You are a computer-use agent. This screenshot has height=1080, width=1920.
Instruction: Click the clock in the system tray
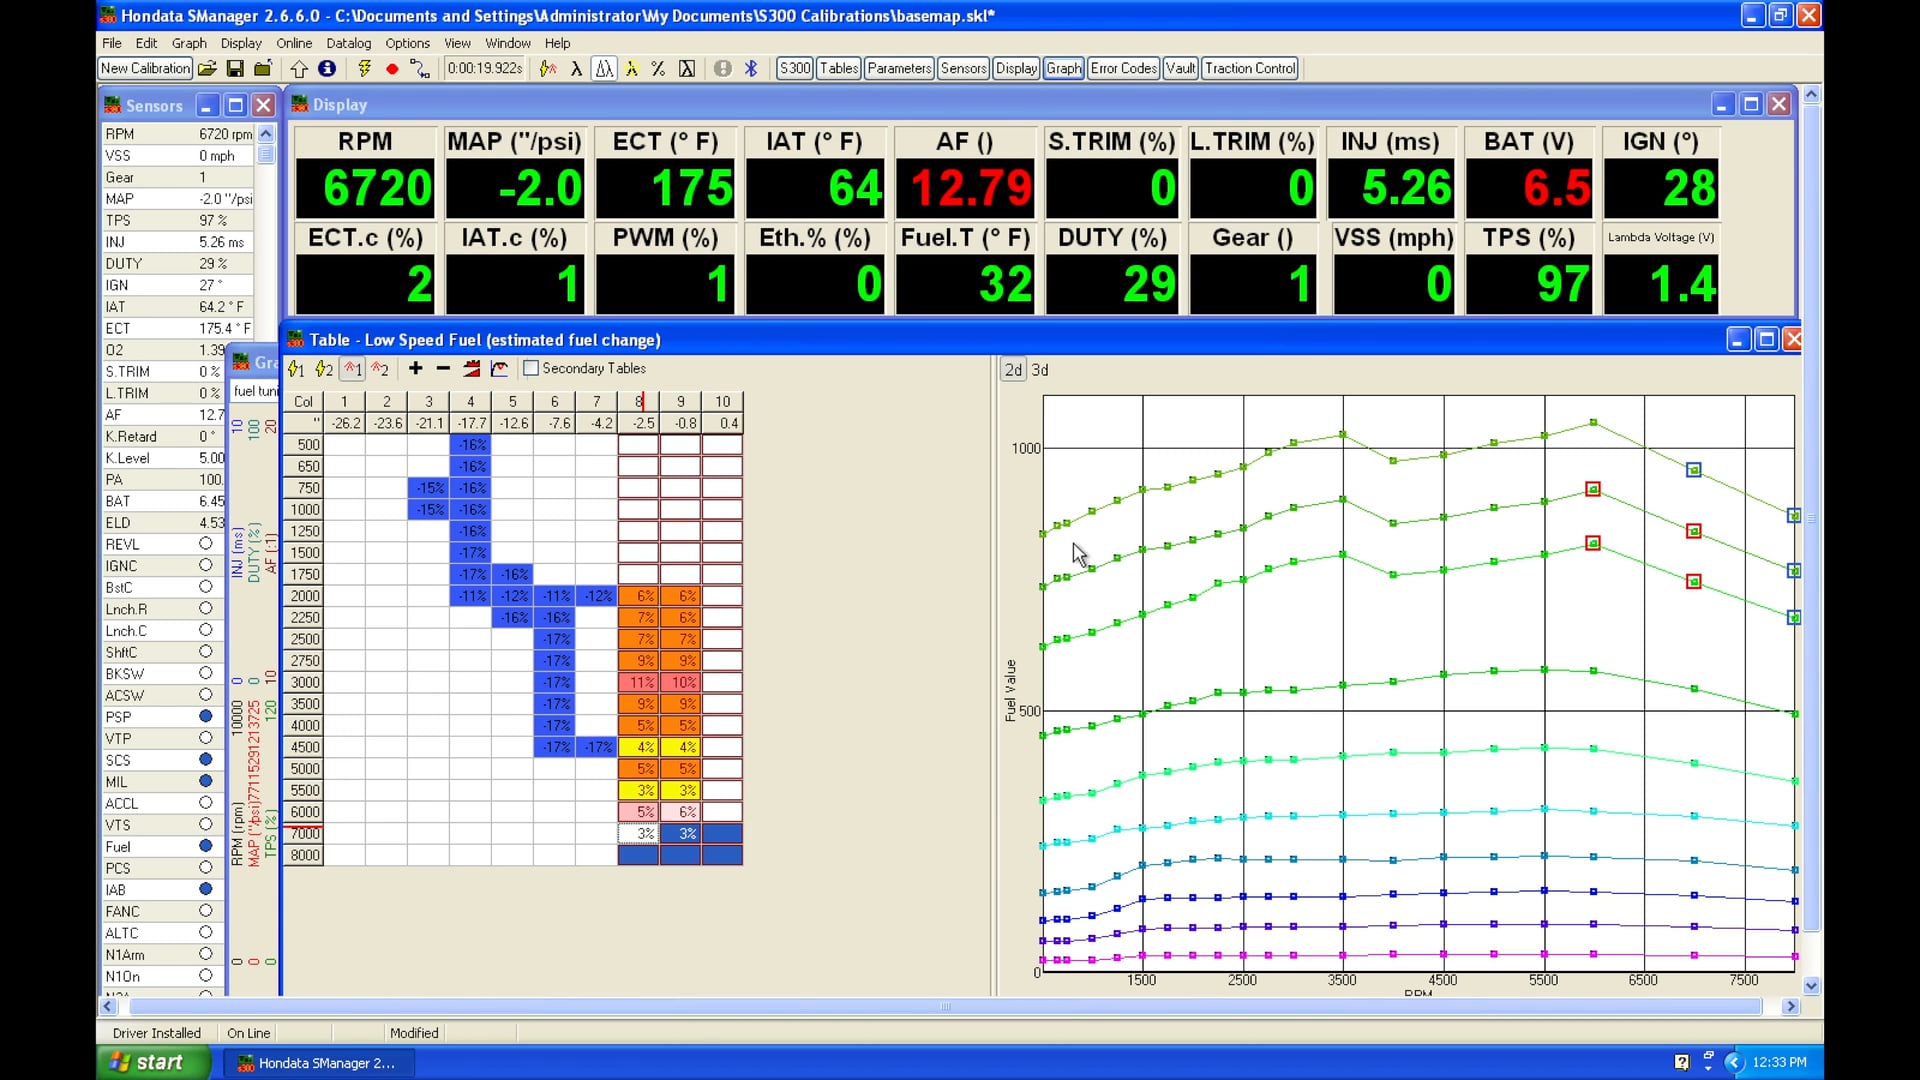pos(1778,1062)
